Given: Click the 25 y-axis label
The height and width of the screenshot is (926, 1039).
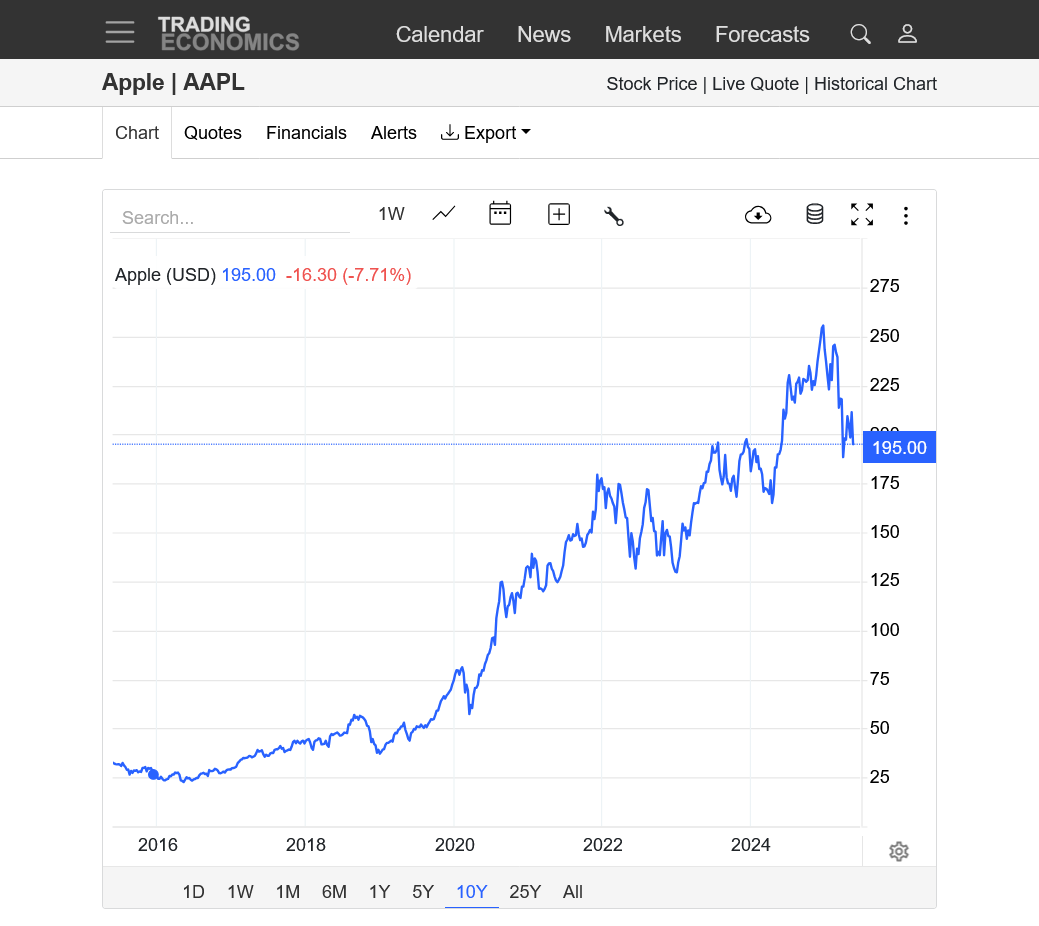Looking at the screenshot, I should point(879,776).
